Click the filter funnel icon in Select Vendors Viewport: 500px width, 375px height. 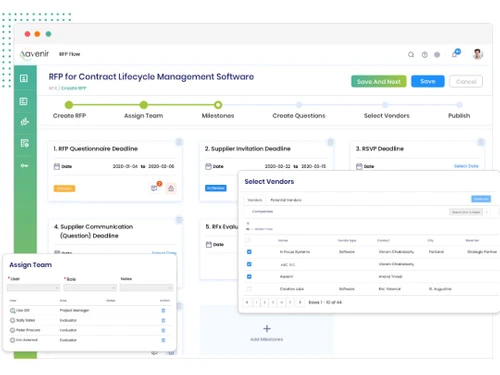point(248,223)
